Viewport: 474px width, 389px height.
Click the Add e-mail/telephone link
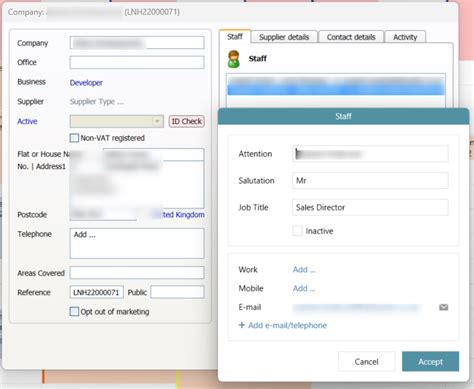click(287, 325)
